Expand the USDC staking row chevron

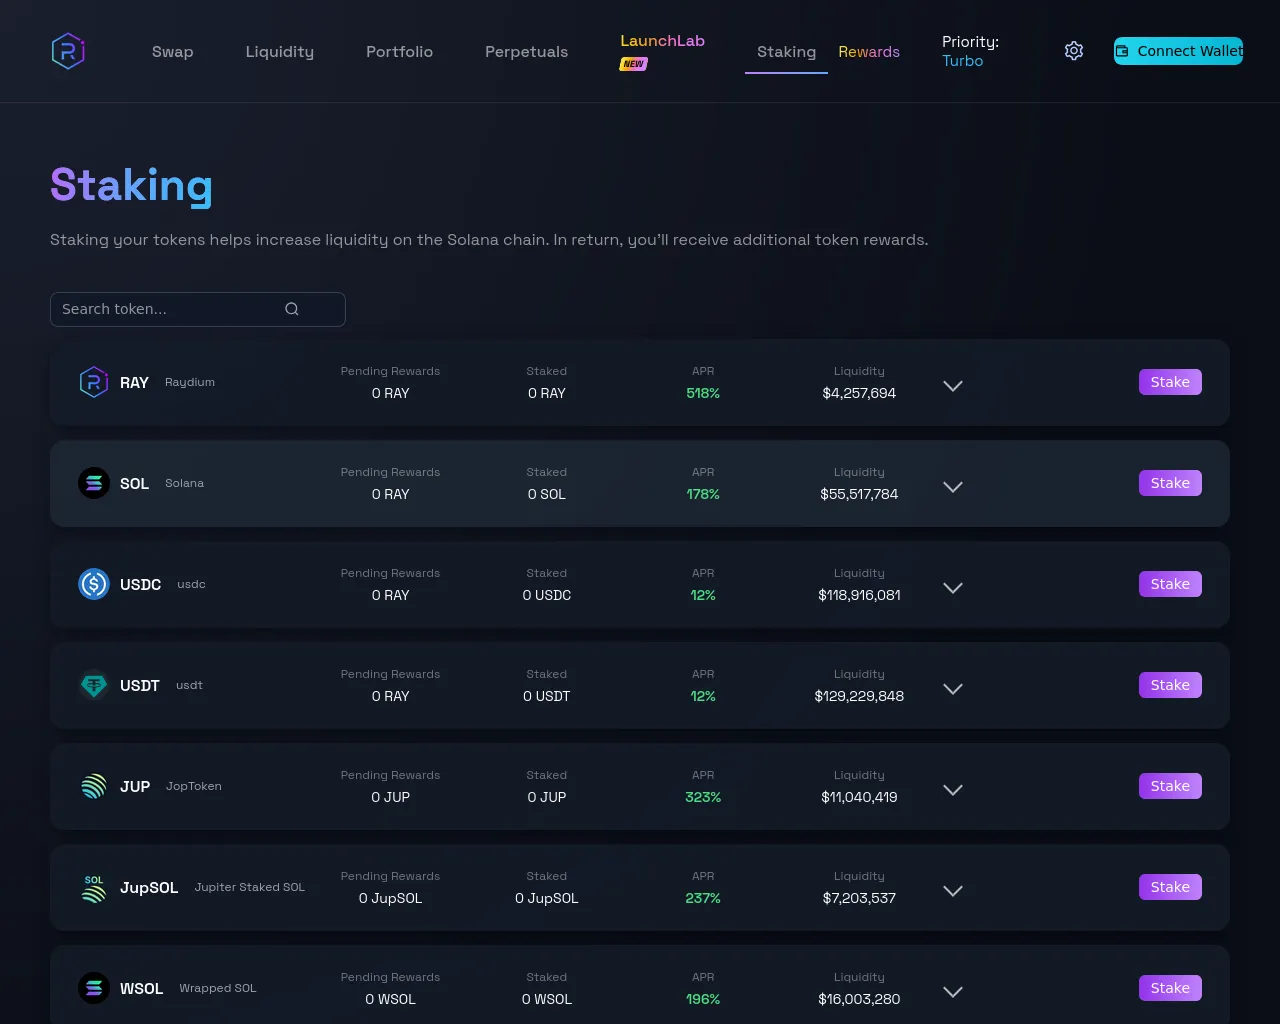(953, 588)
